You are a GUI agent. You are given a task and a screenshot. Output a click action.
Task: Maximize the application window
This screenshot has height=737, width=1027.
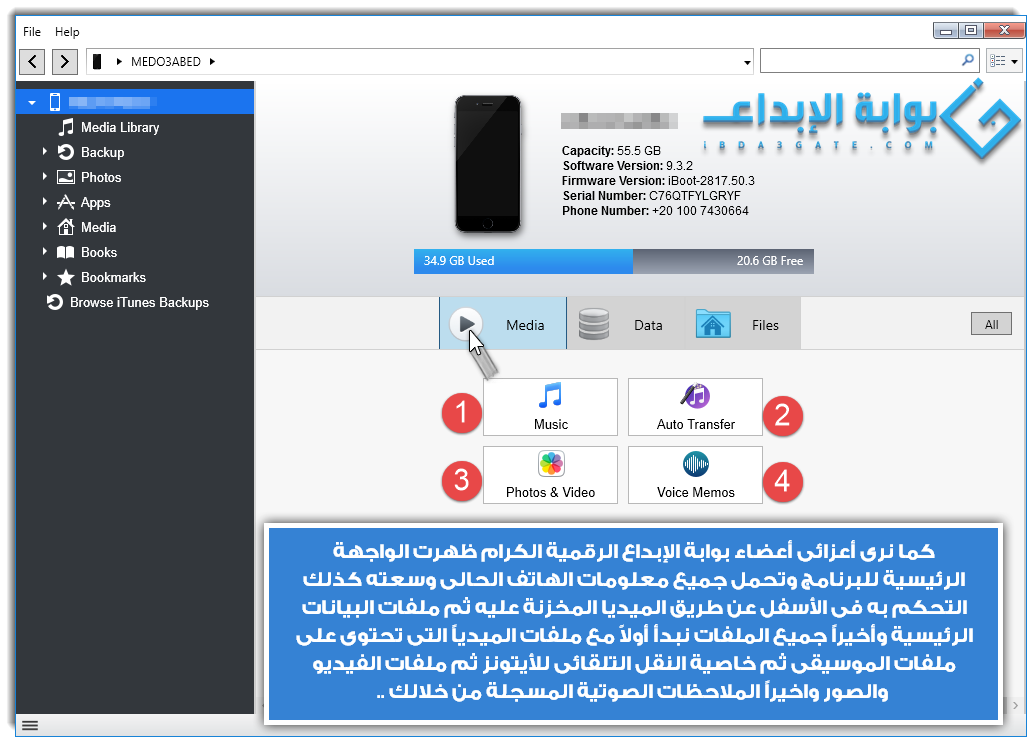[971, 30]
